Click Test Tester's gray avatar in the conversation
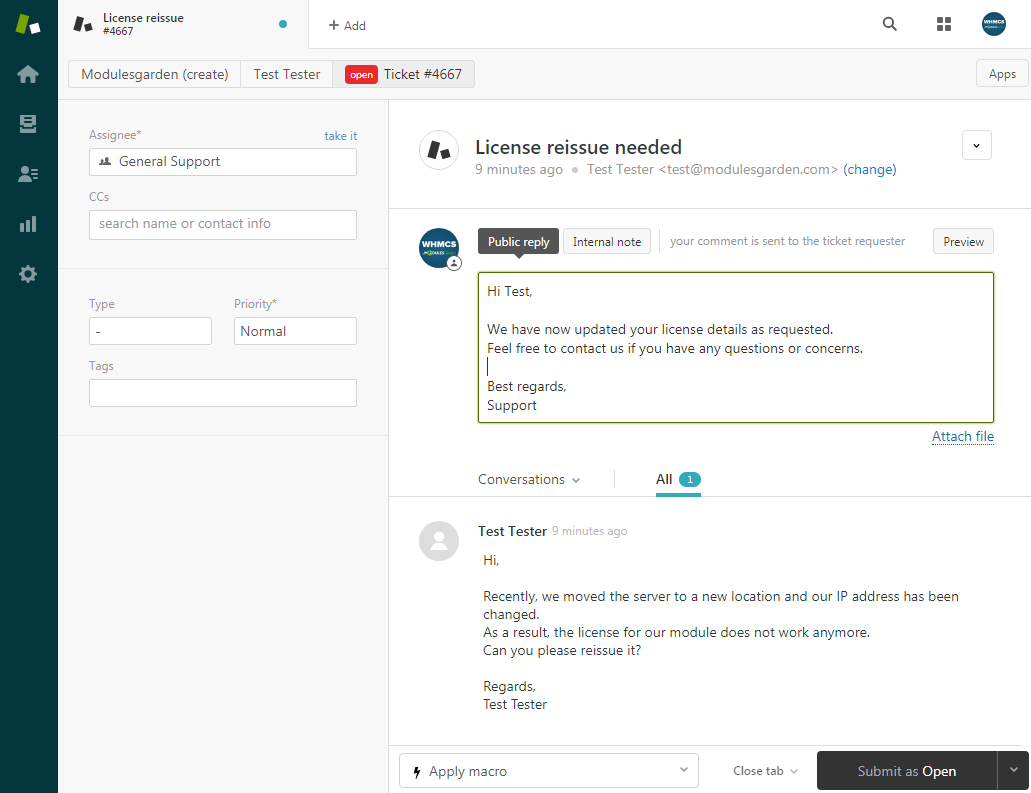The height and width of the screenshot is (793, 1031). click(x=439, y=541)
